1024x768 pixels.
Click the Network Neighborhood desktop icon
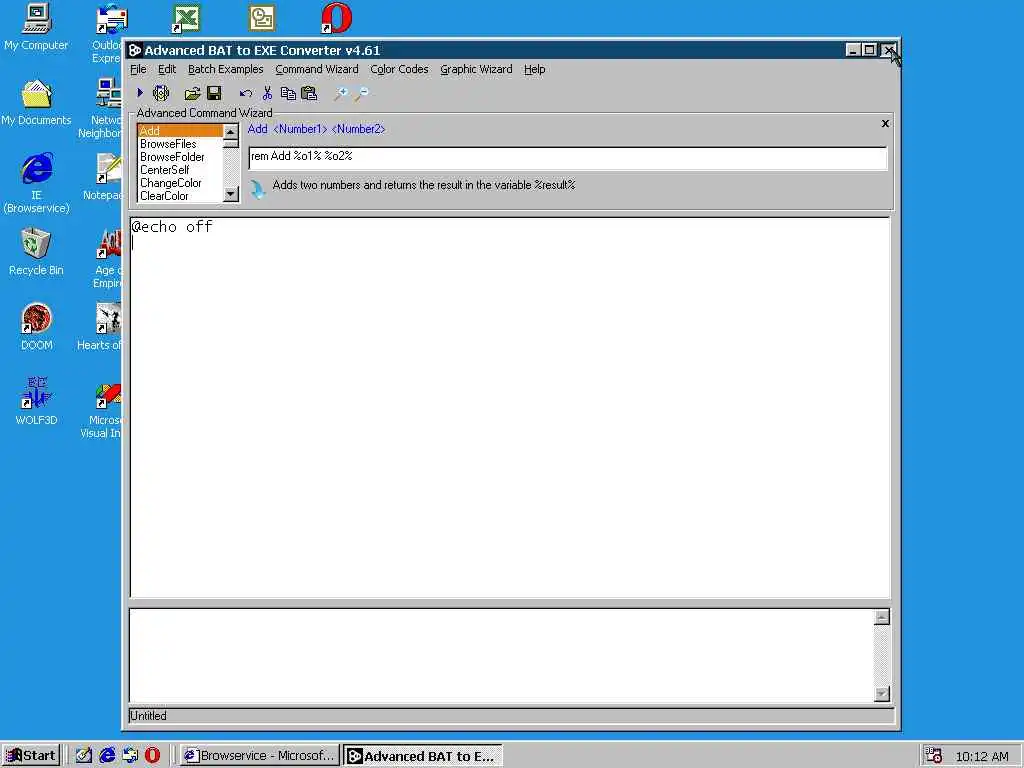[x=101, y=108]
